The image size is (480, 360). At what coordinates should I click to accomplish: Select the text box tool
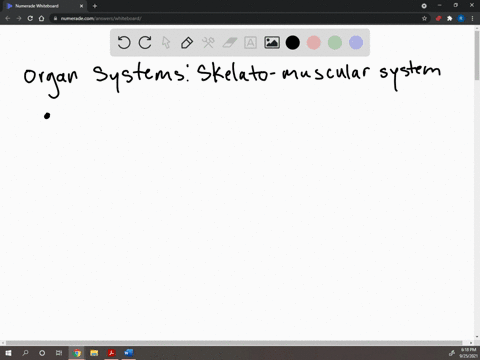(x=250, y=43)
